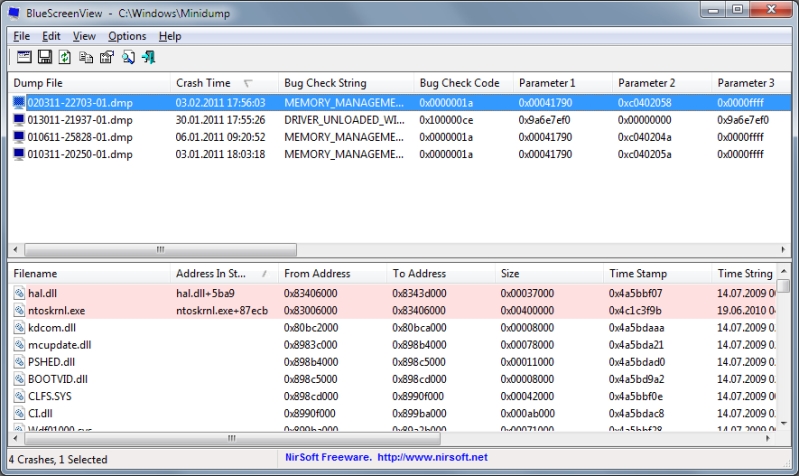Click the upper pane scroll right arrow
The width and height of the screenshot is (799, 476).
[783, 250]
